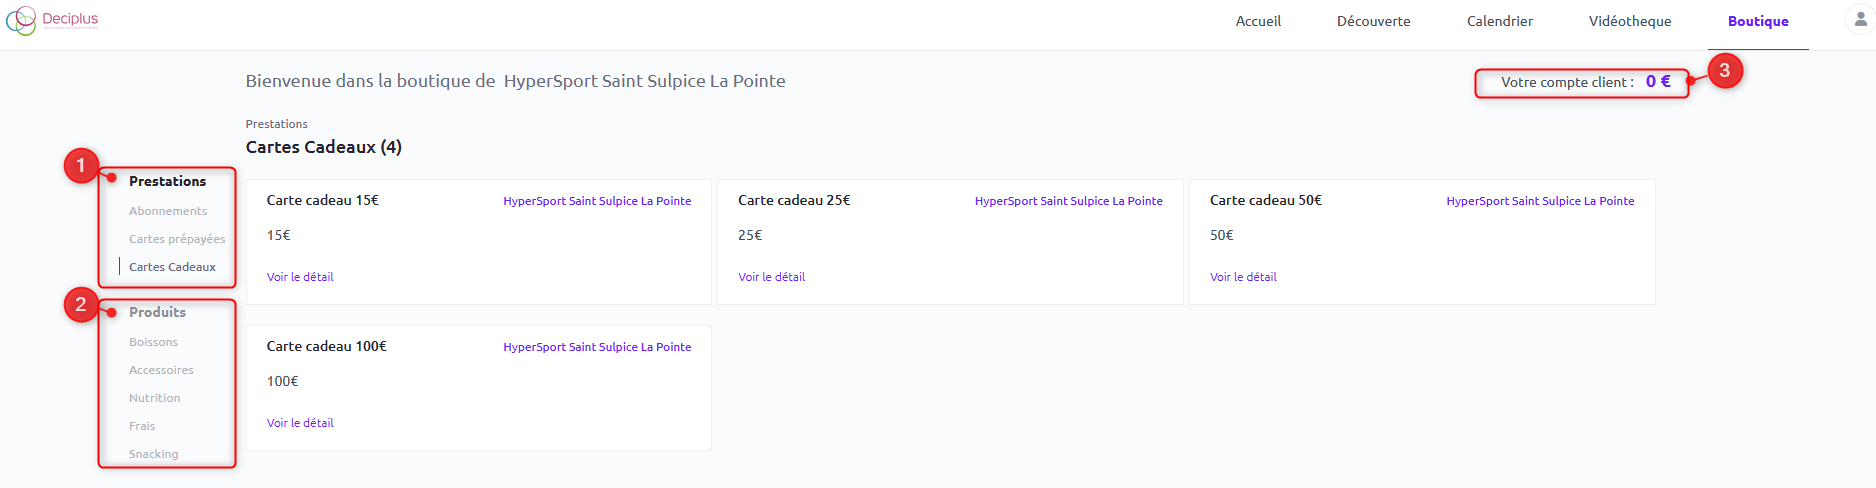Open the Boissons product category
This screenshot has height=488, width=1876.
pos(153,342)
